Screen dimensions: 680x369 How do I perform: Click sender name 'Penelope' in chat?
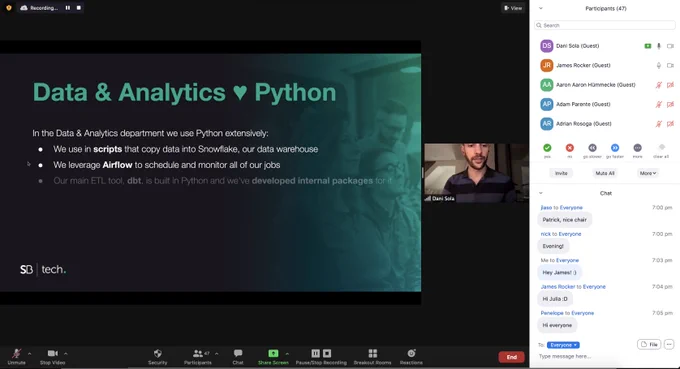[x=552, y=313]
